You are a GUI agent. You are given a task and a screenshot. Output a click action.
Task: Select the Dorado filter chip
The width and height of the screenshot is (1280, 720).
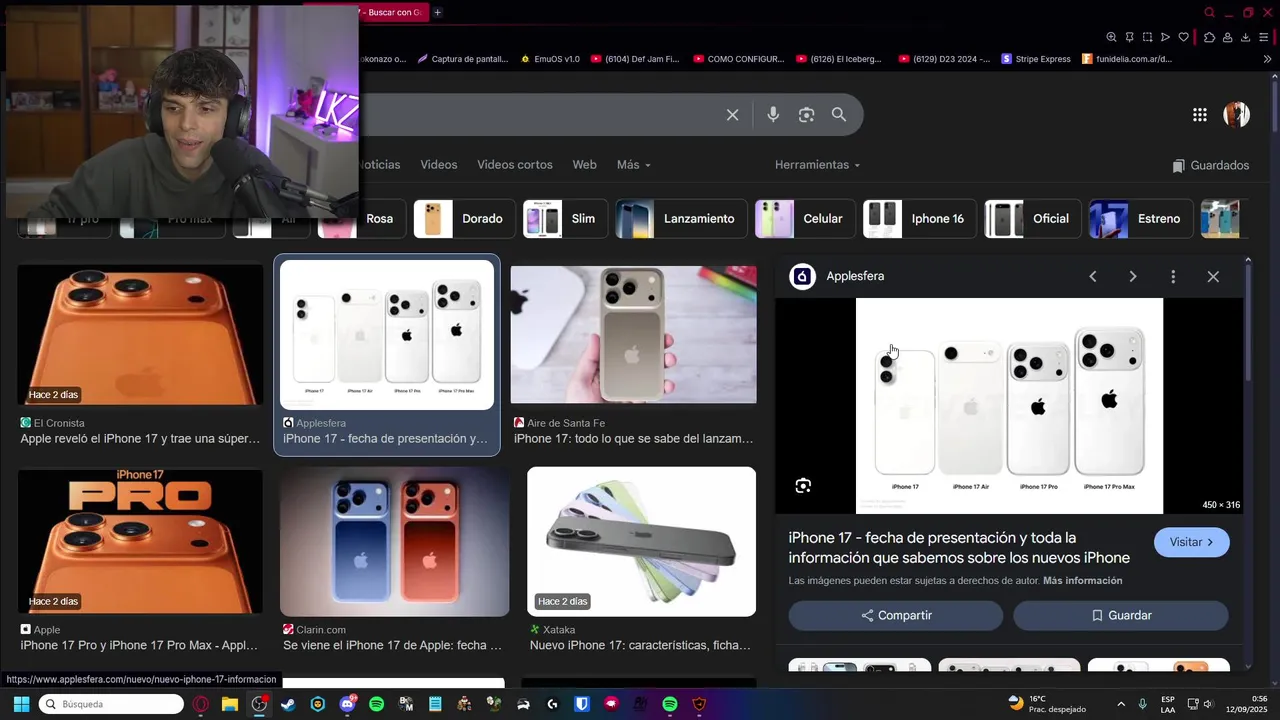(x=465, y=219)
